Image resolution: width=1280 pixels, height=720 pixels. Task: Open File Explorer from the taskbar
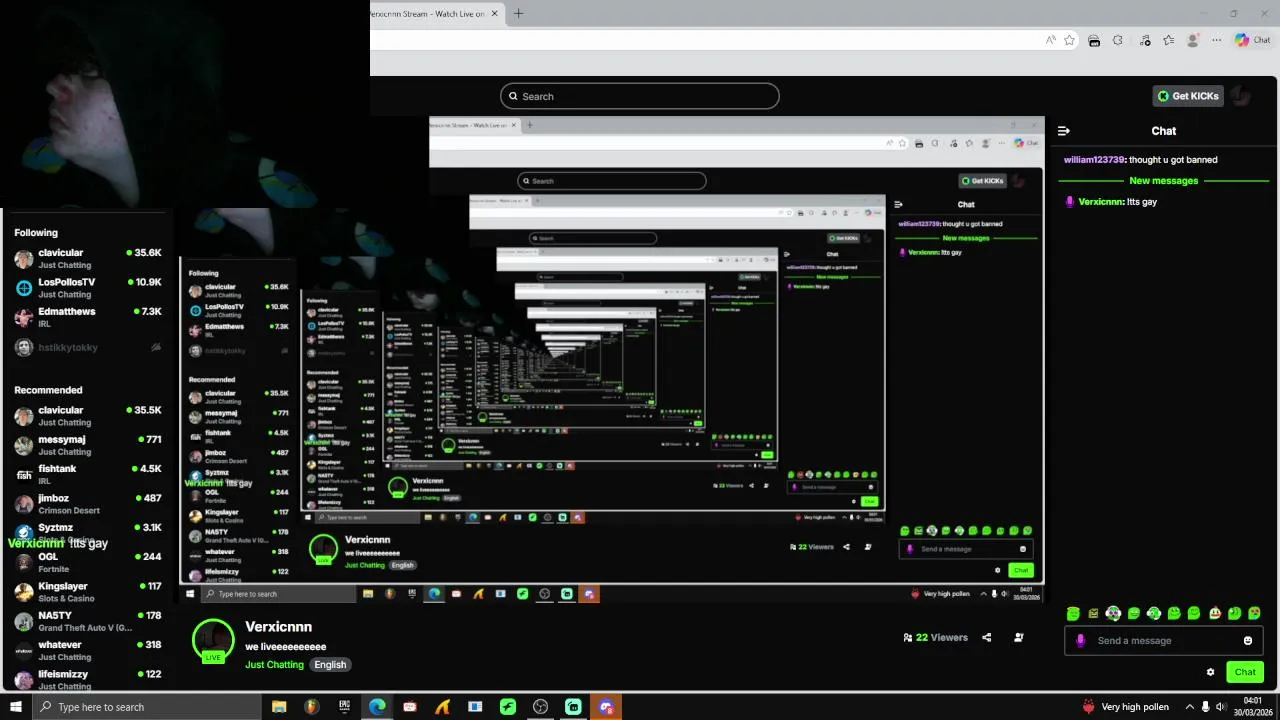point(279,707)
